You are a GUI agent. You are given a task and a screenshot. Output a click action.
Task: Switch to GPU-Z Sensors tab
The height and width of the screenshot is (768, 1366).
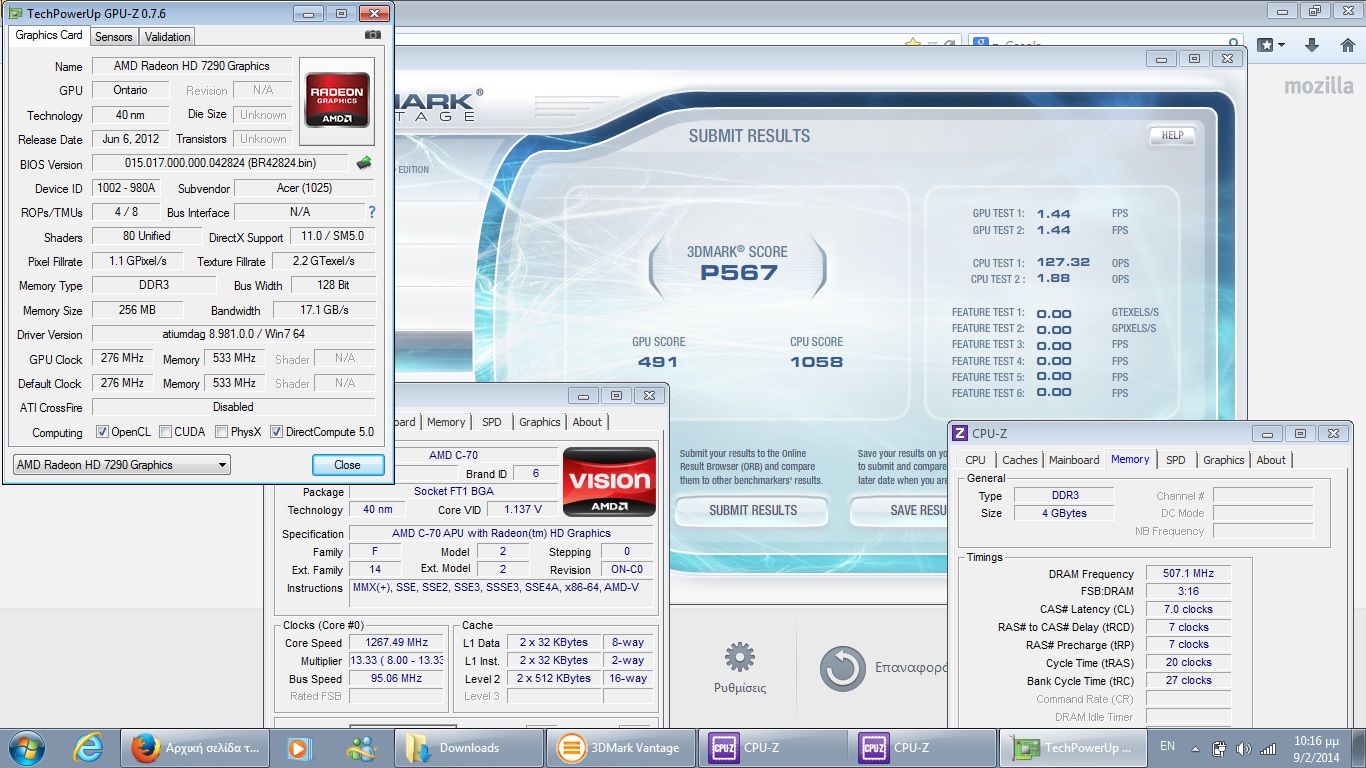coord(113,36)
